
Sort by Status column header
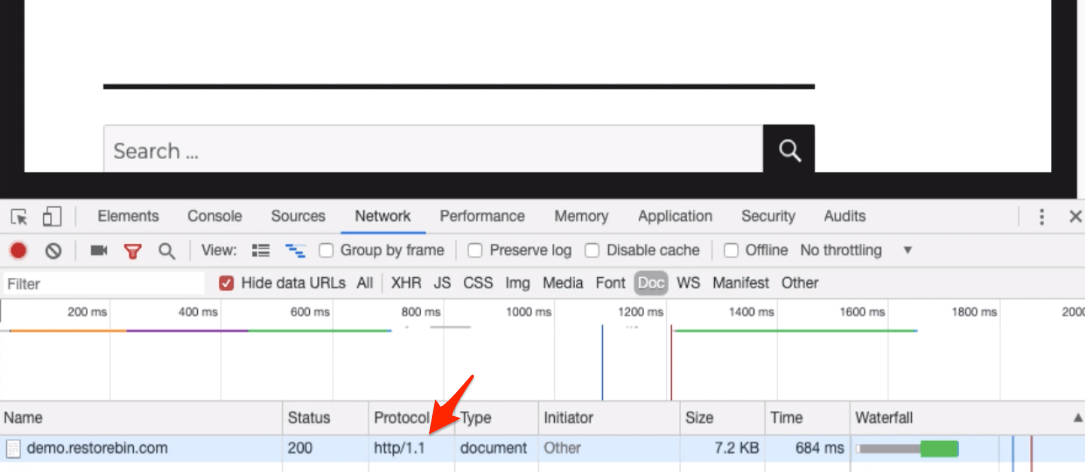click(325, 418)
